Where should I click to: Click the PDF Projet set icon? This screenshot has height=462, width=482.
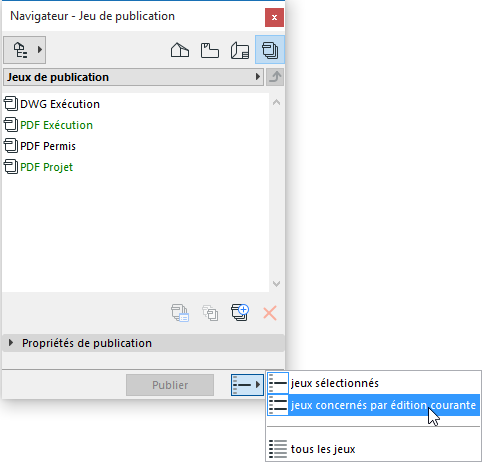click(11, 167)
